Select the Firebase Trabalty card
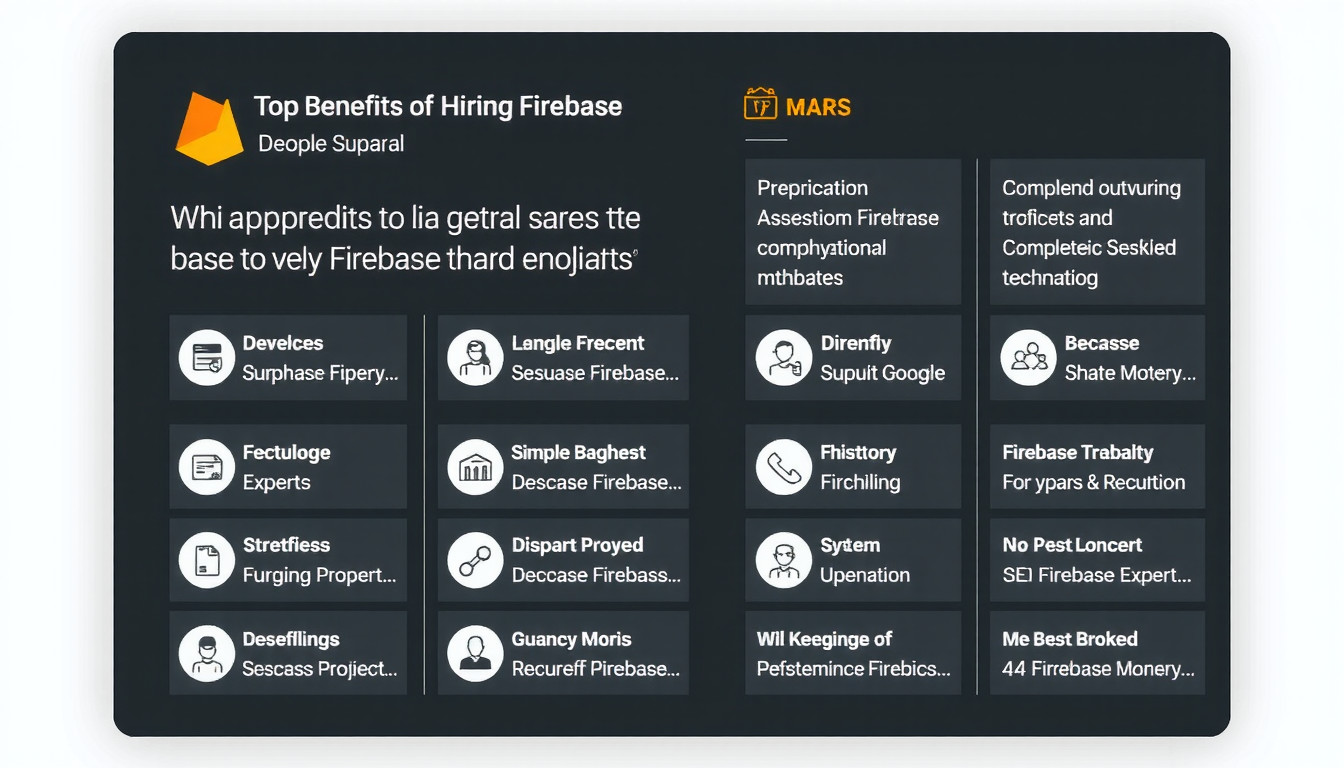The width and height of the screenshot is (1344, 768). [1097, 467]
